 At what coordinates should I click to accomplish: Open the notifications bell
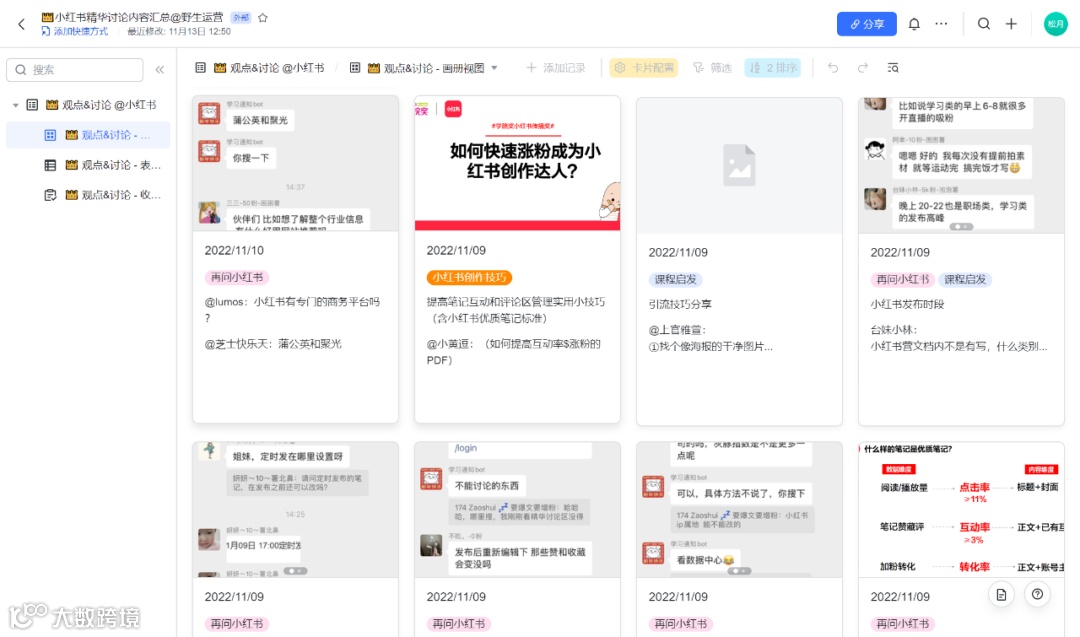pos(914,24)
